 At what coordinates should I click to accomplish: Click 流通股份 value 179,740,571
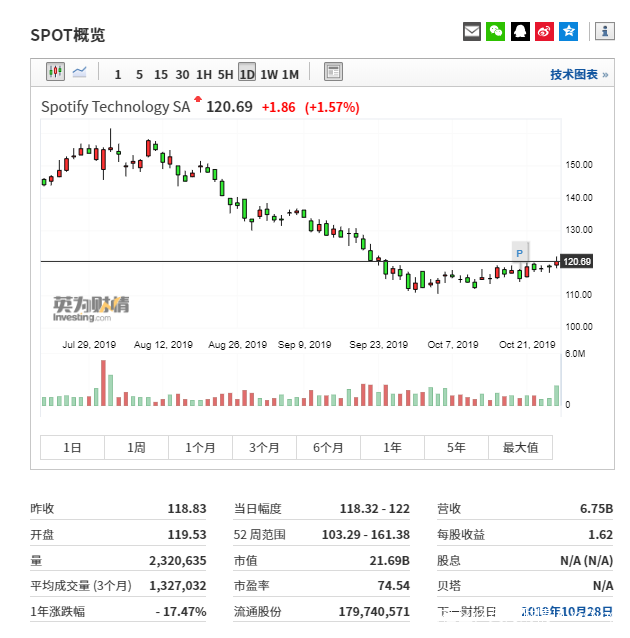[374, 612]
